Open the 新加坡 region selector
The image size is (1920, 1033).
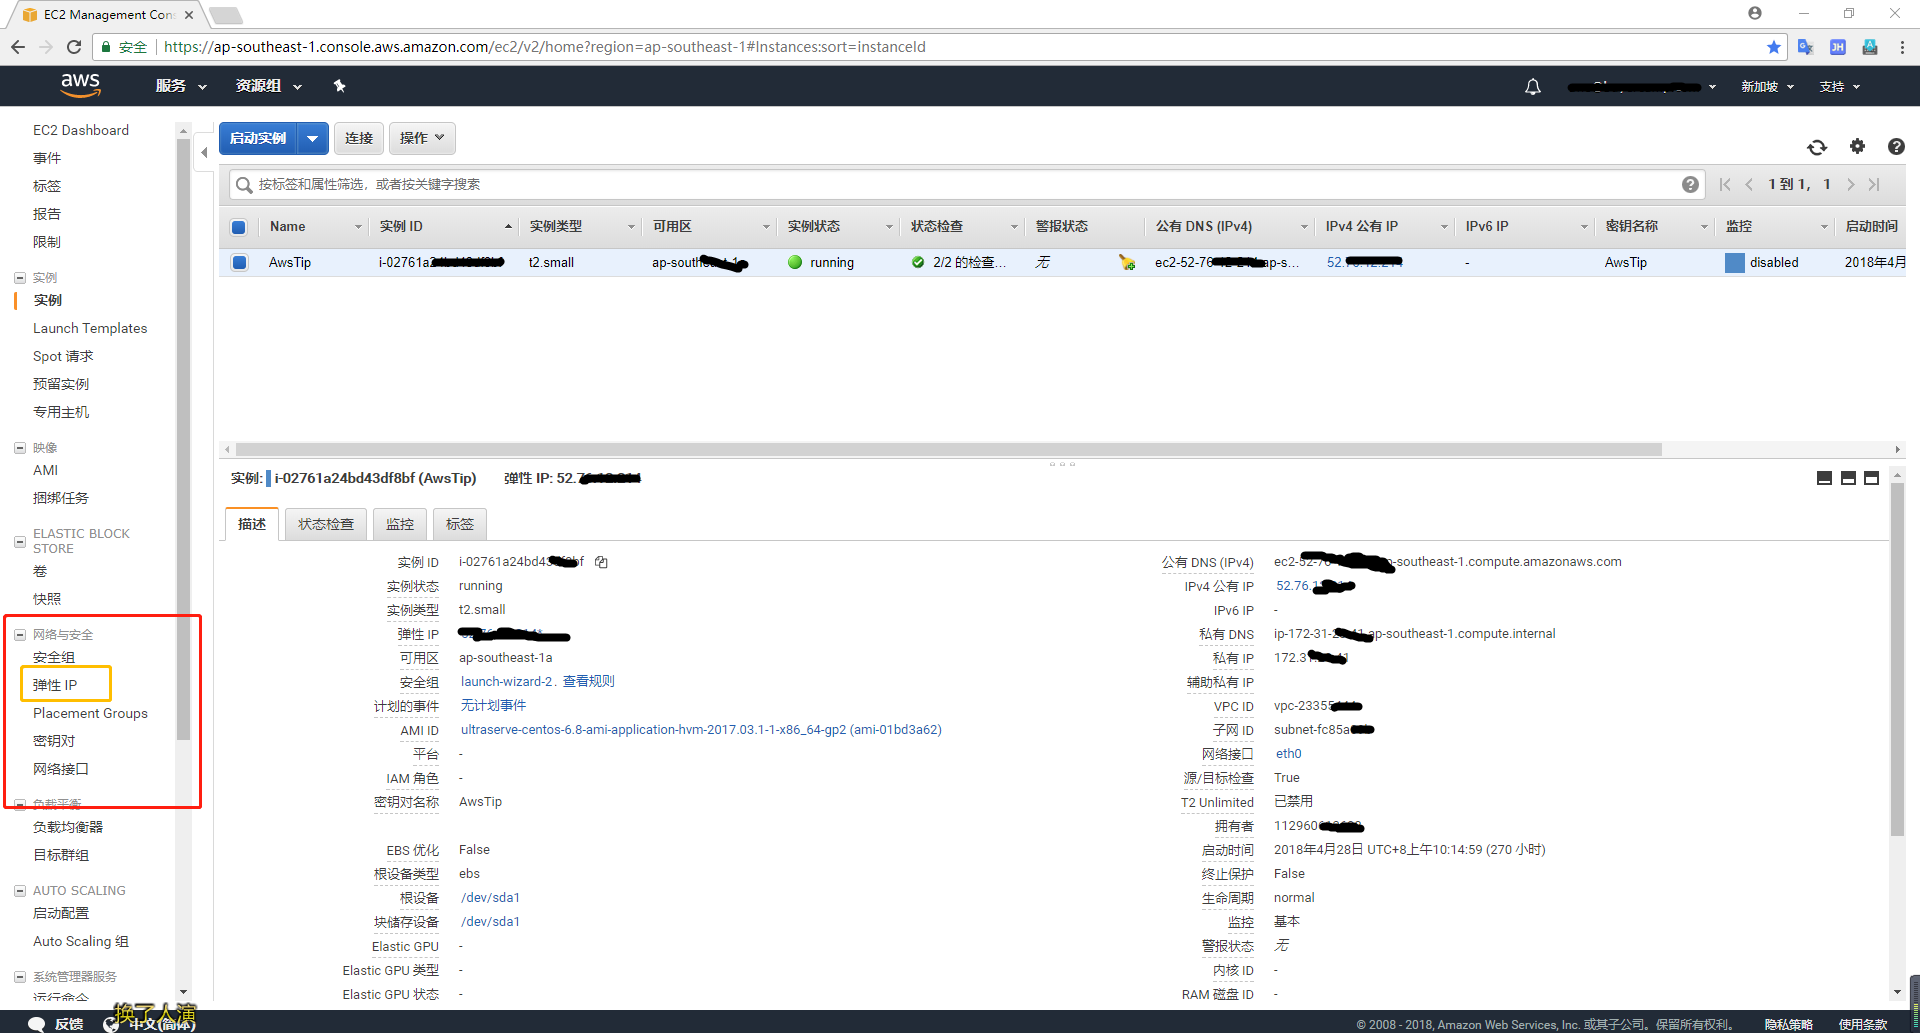1768,87
